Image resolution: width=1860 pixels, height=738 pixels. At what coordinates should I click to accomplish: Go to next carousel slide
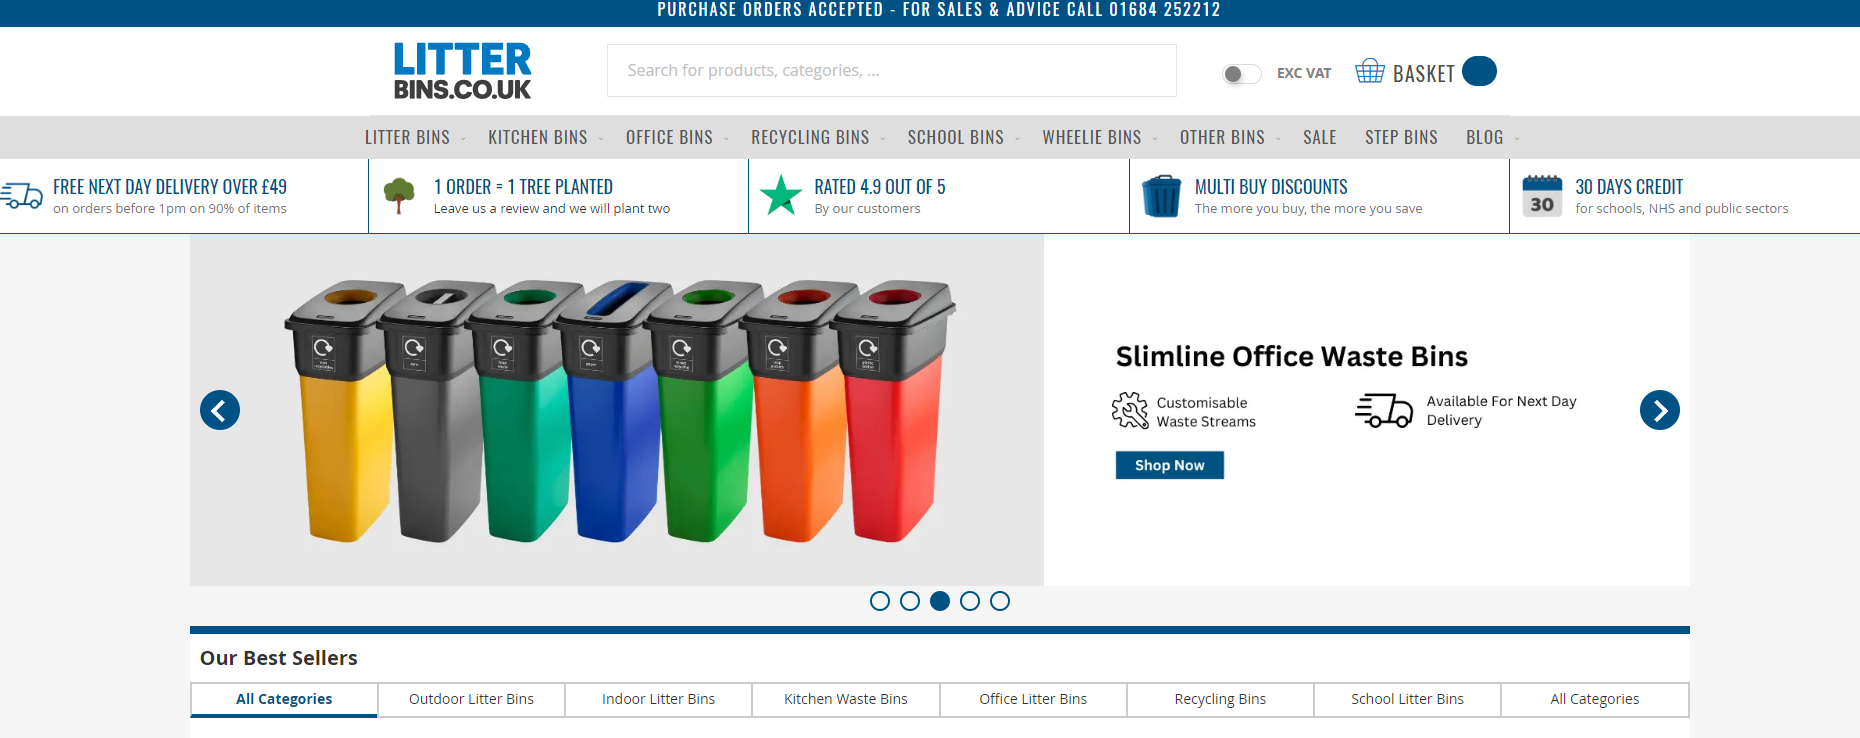click(1660, 410)
